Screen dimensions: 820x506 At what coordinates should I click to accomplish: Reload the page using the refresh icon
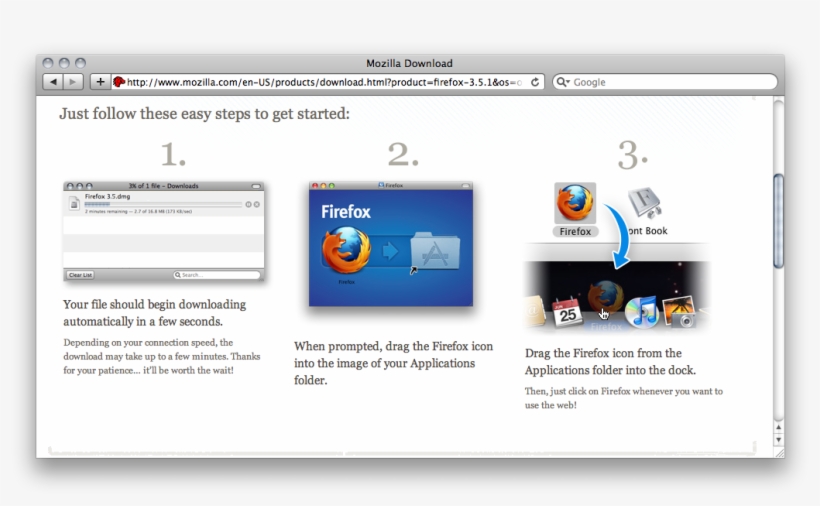tap(534, 82)
